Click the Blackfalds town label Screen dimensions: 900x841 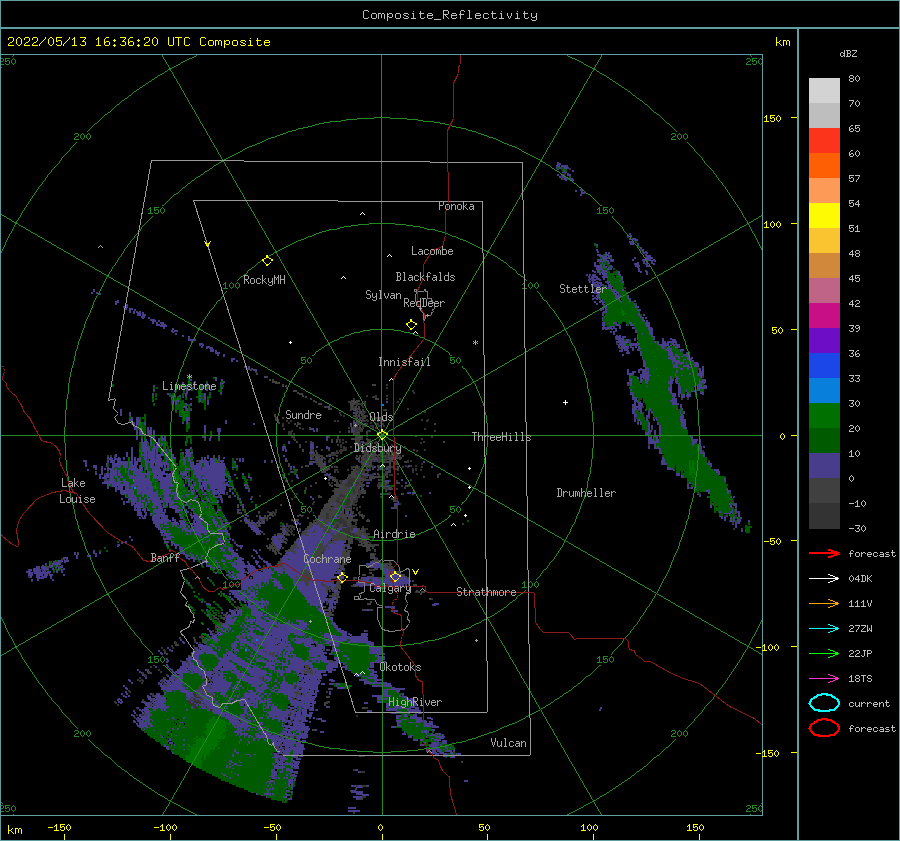point(425,277)
